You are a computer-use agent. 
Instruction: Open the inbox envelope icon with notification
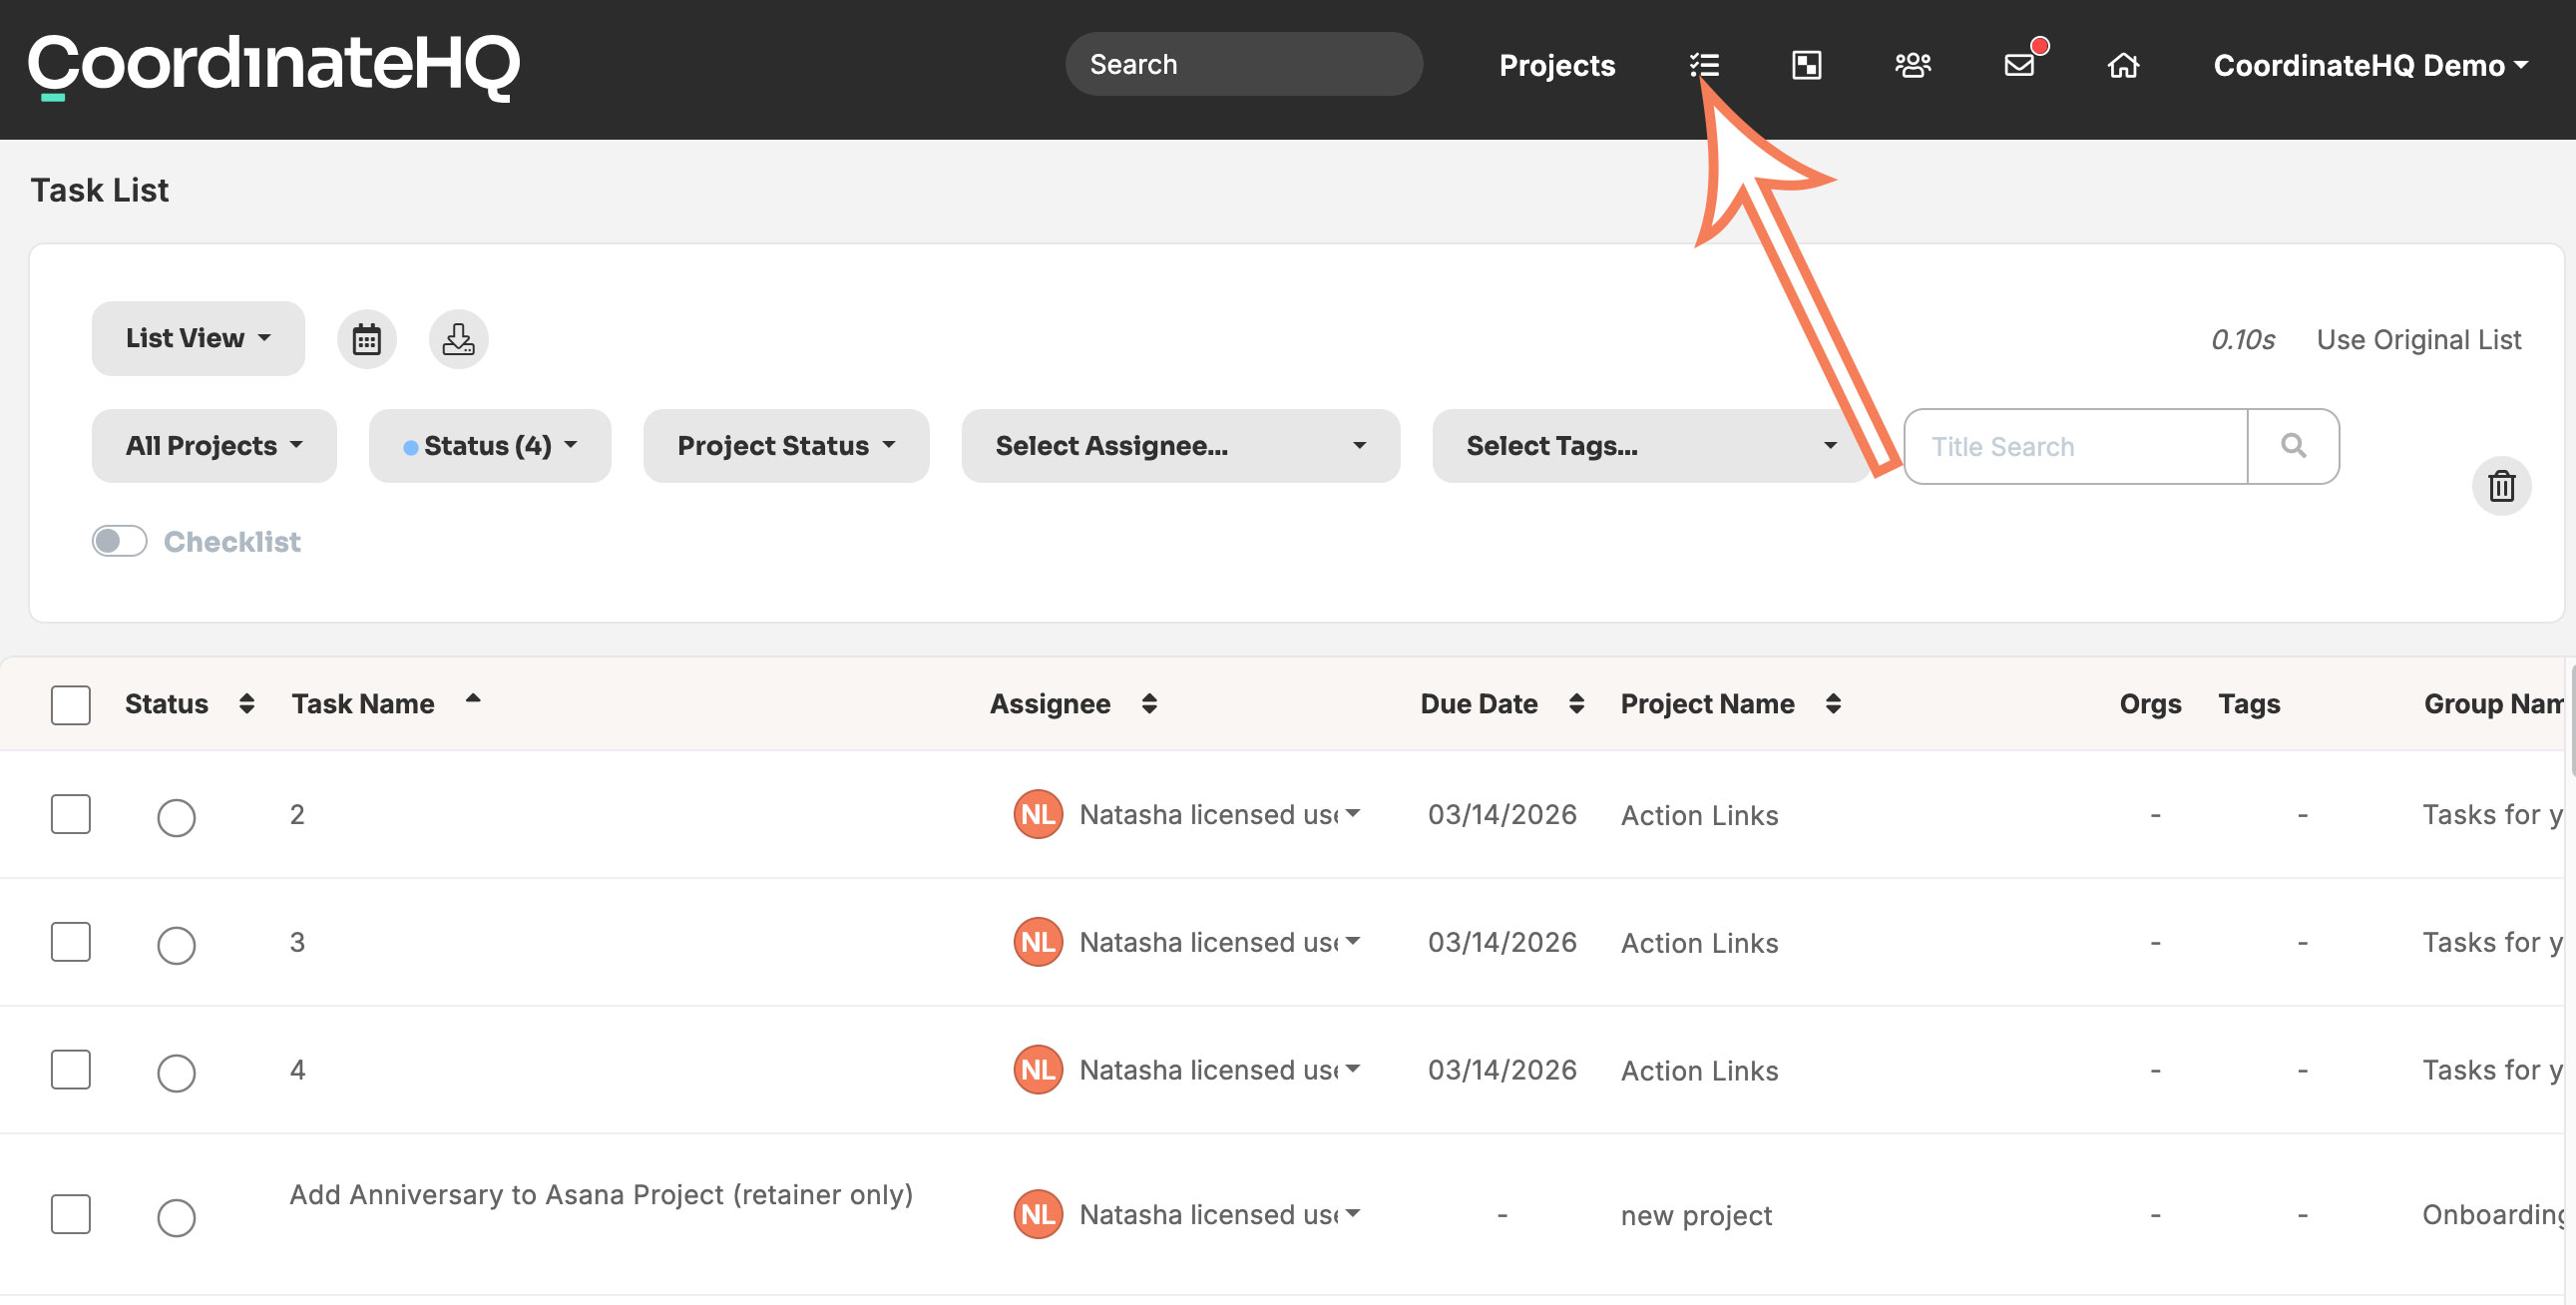[2020, 65]
